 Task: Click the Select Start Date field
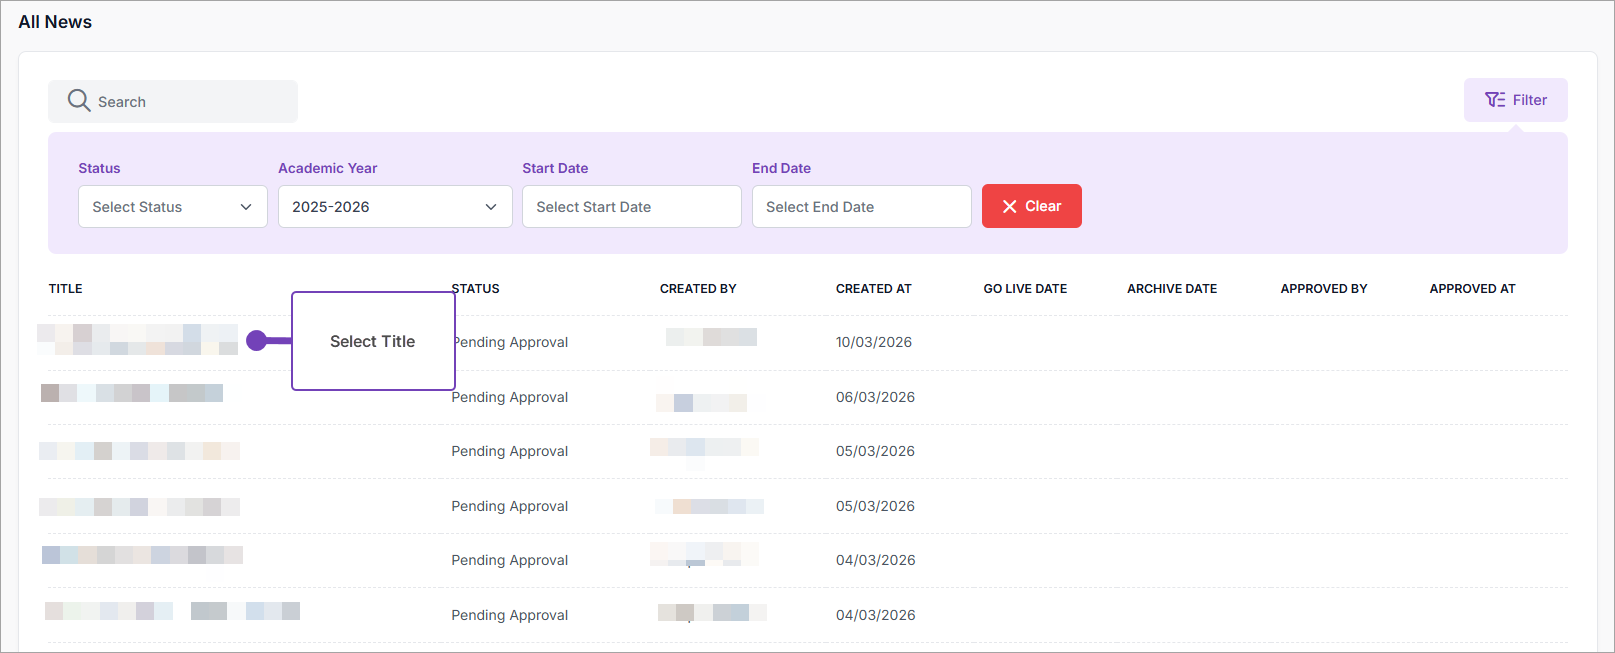tap(631, 207)
